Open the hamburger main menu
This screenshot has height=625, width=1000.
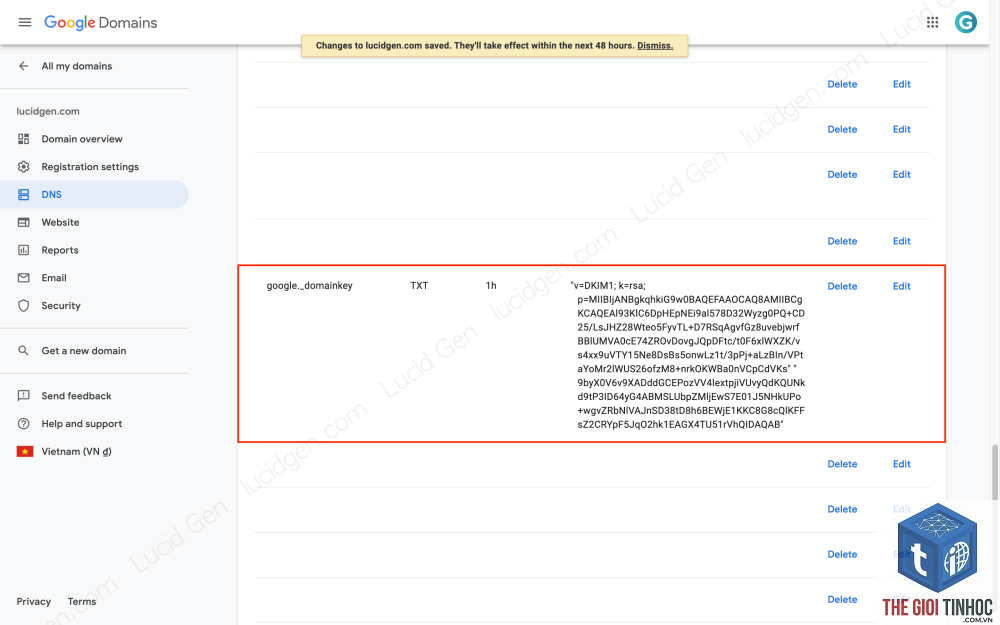(25, 22)
